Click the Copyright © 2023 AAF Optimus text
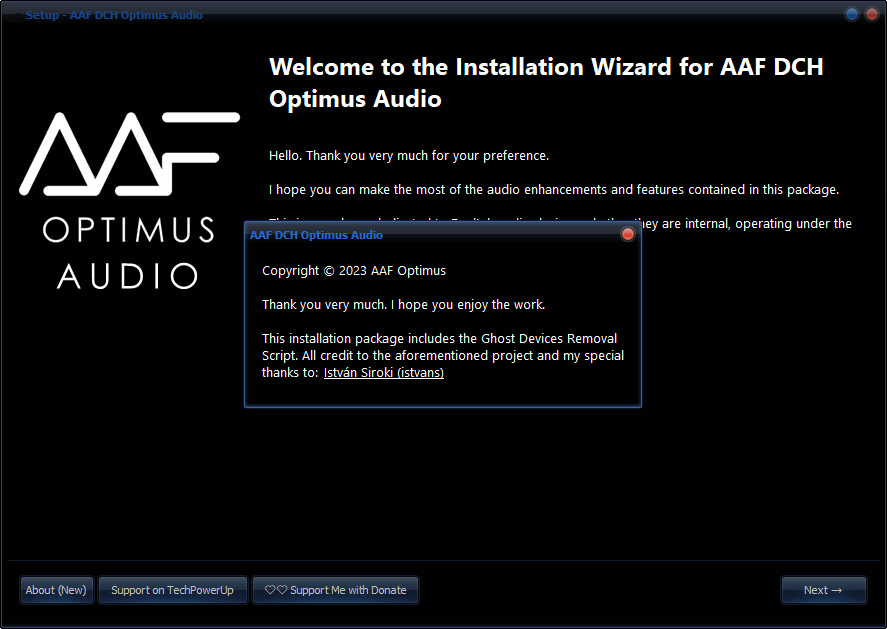The height and width of the screenshot is (629, 887). pyautogui.click(x=354, y=271)
